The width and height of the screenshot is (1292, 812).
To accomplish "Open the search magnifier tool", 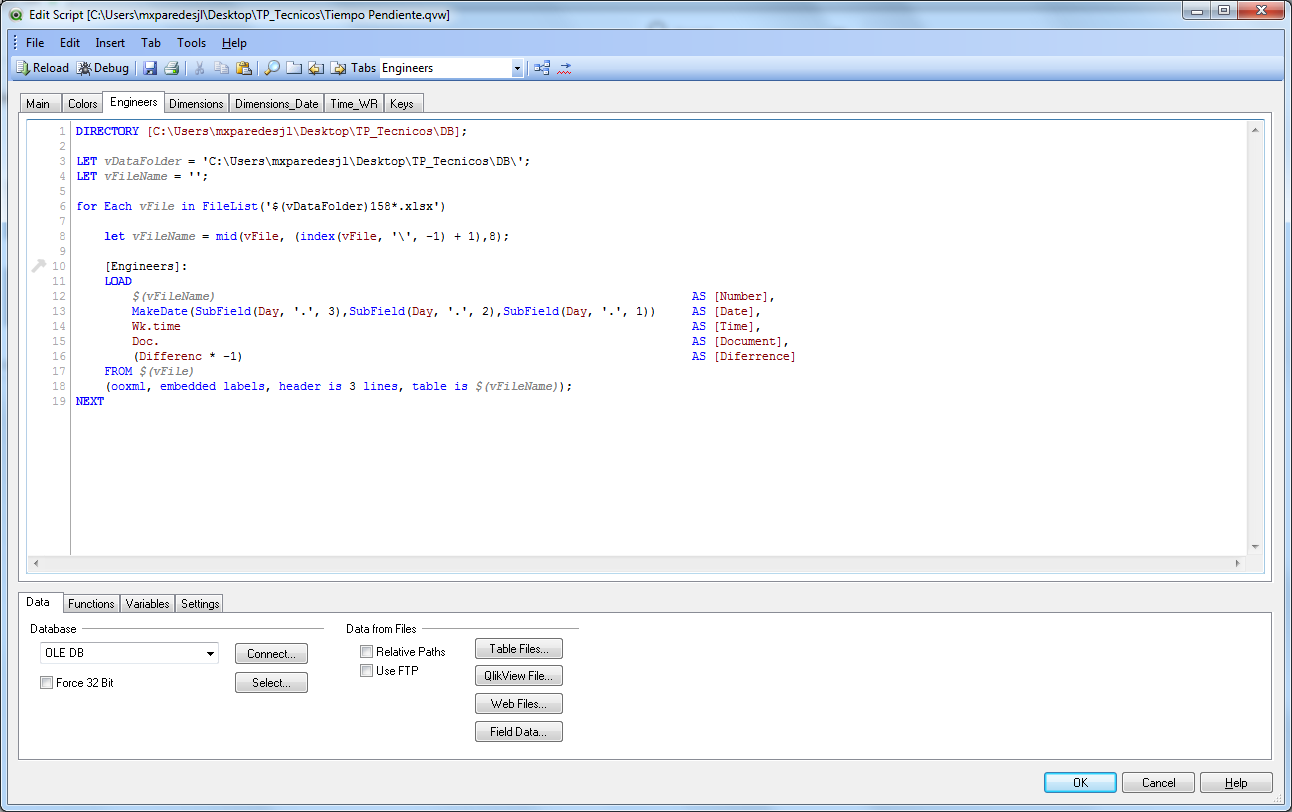I will (x=272, y=68).
